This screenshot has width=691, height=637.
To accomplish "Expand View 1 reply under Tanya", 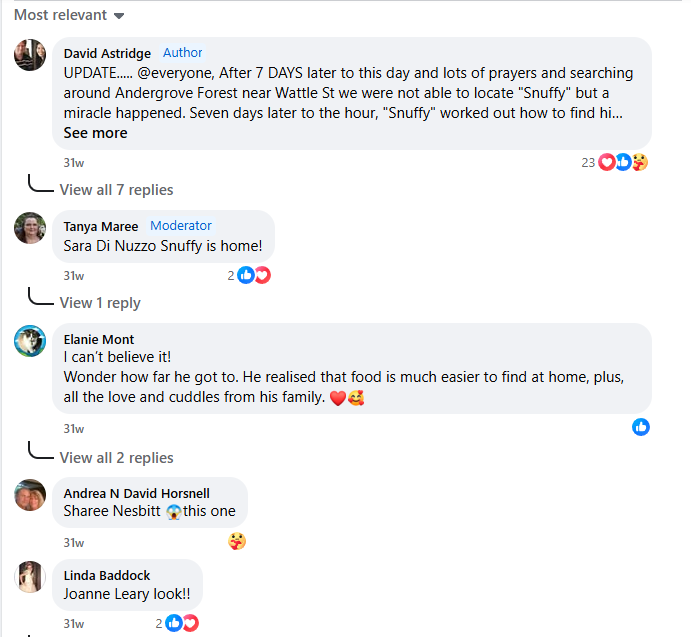I will coord(100,303).
